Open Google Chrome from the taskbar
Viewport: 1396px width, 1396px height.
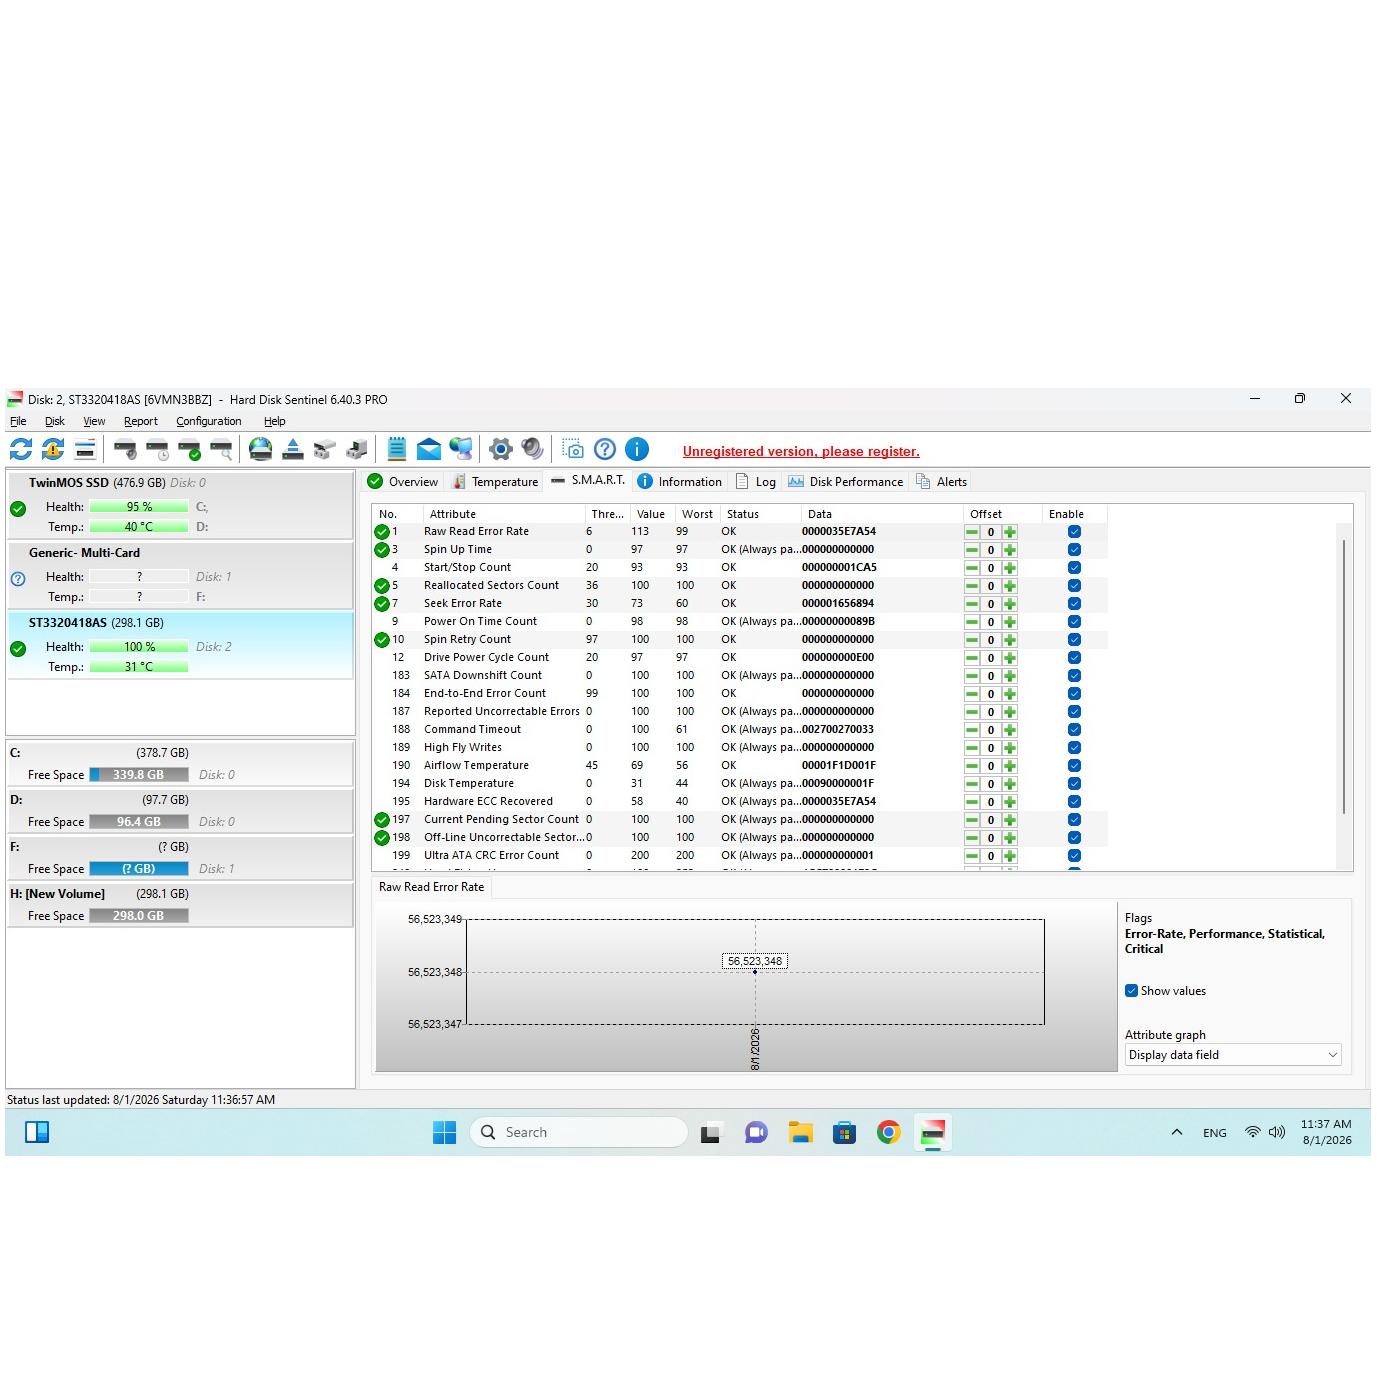888,1132
